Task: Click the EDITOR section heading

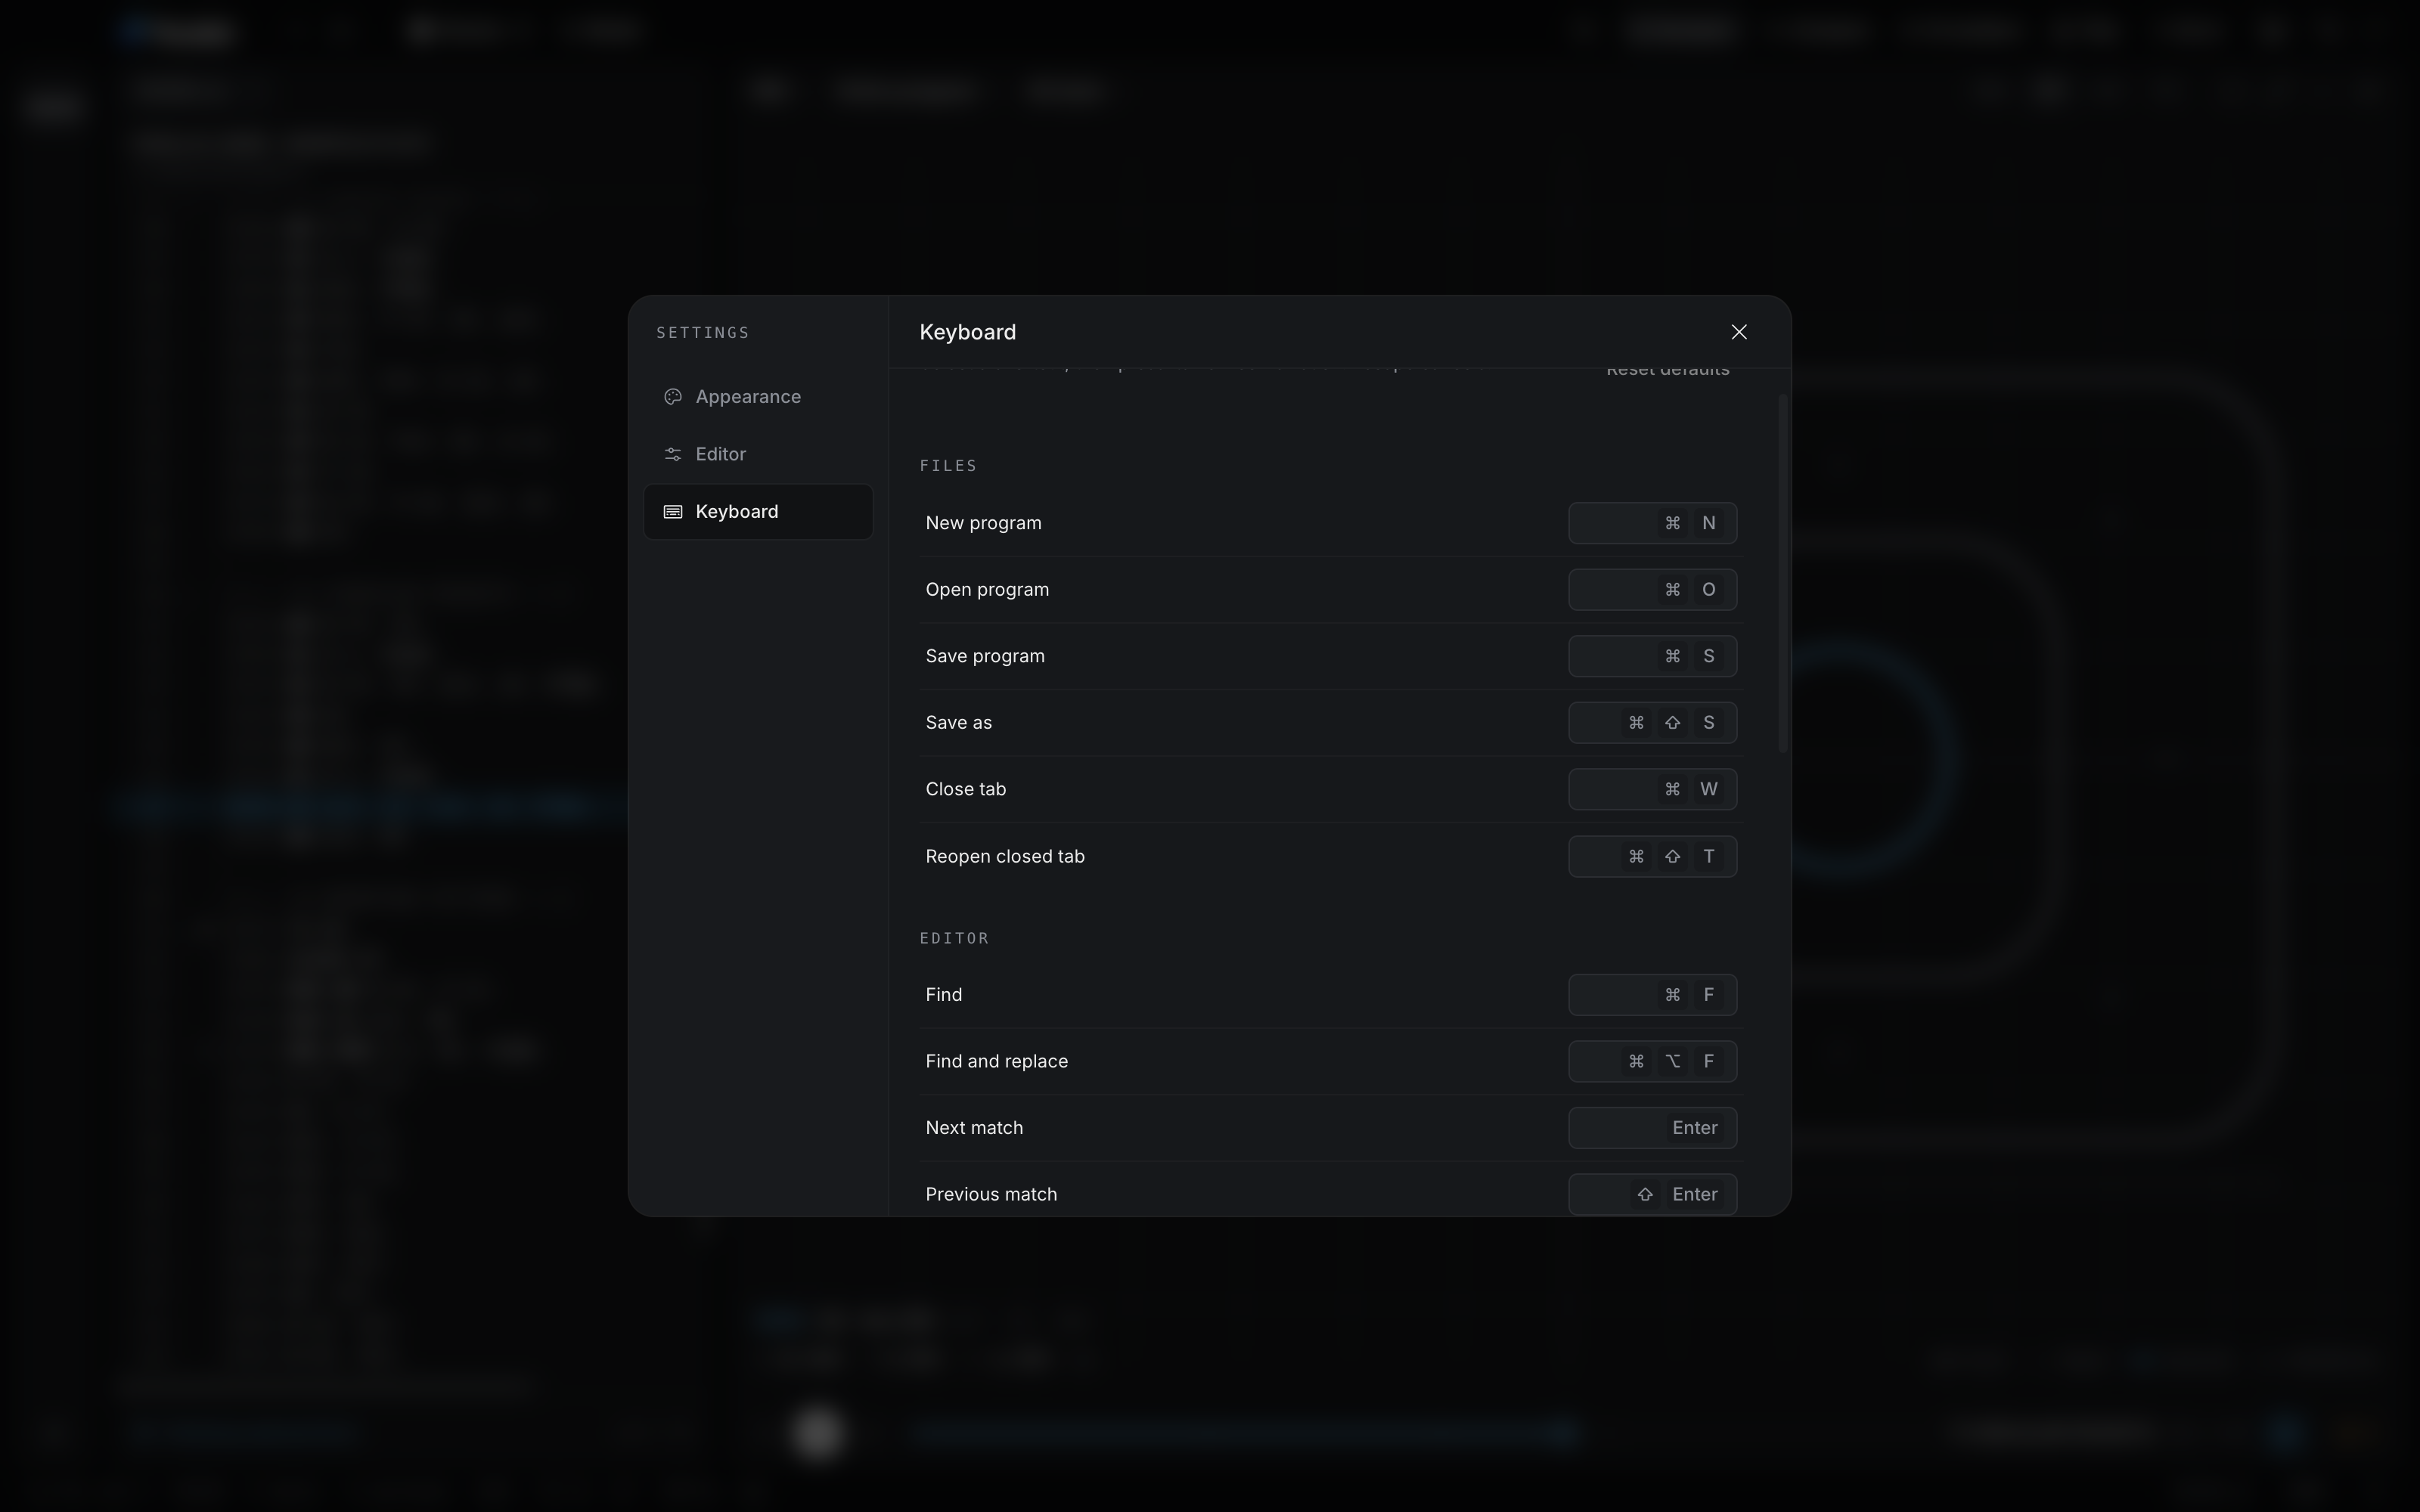Action: 954,938
